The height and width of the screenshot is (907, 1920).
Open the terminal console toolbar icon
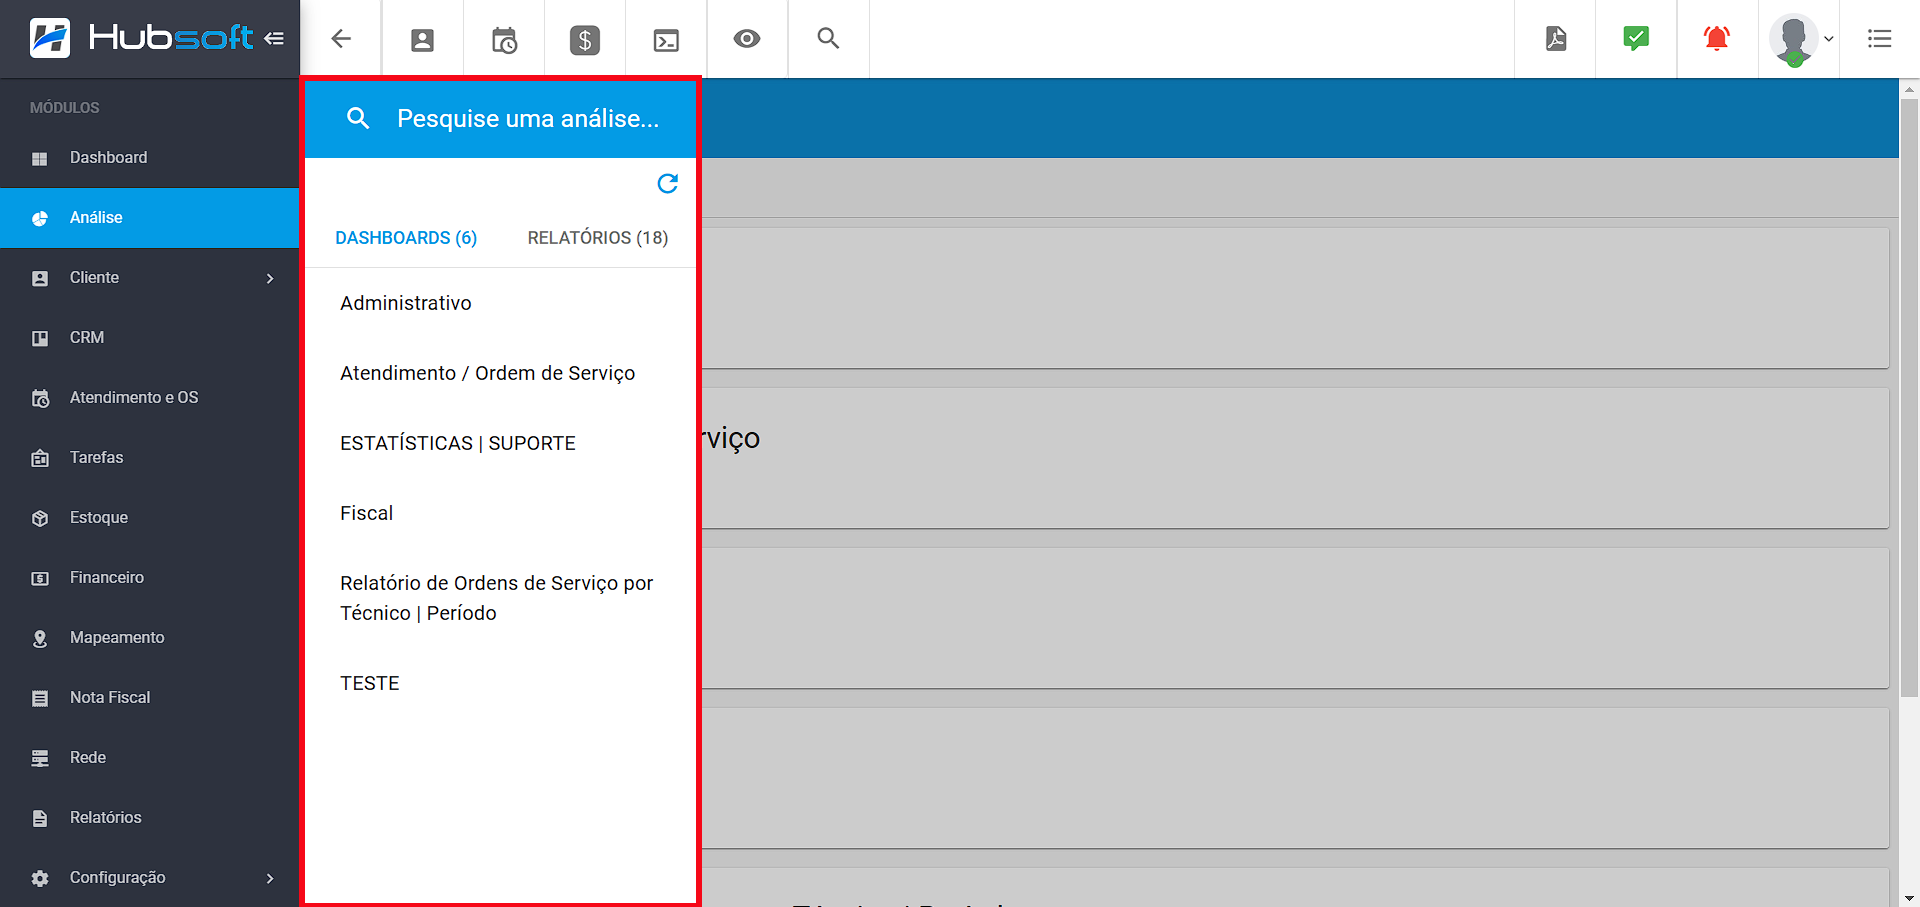pyautogui.click(x=666, y=40)
